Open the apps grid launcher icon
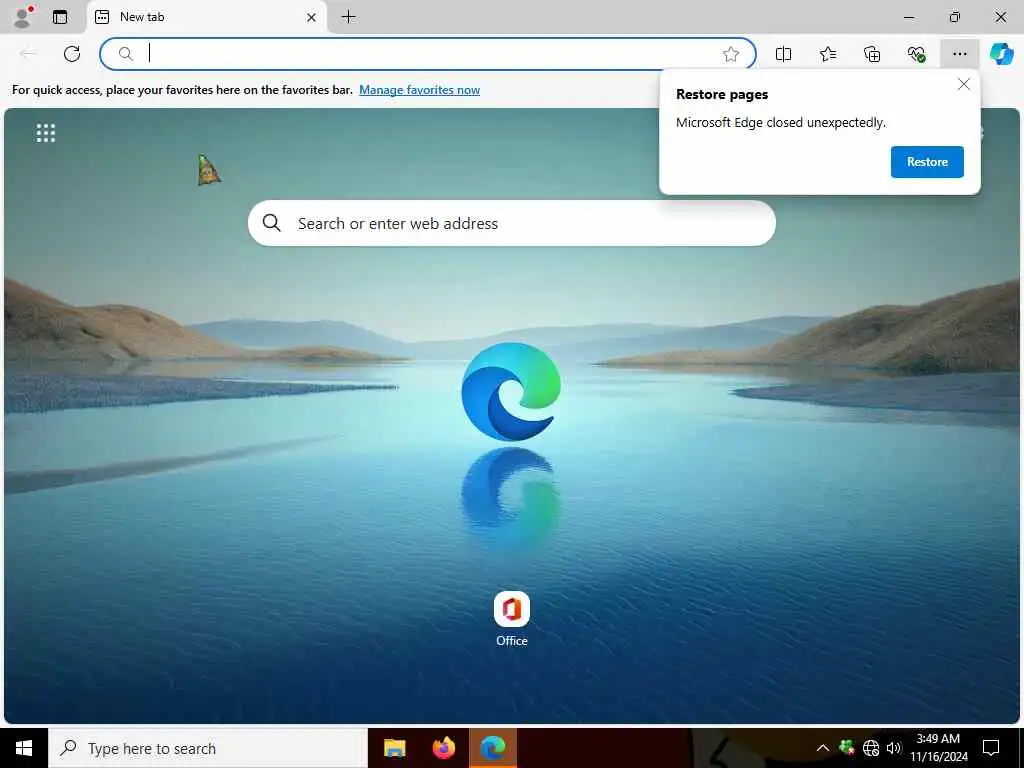This screenshot has height=768, width=1024. click(46, 133)
